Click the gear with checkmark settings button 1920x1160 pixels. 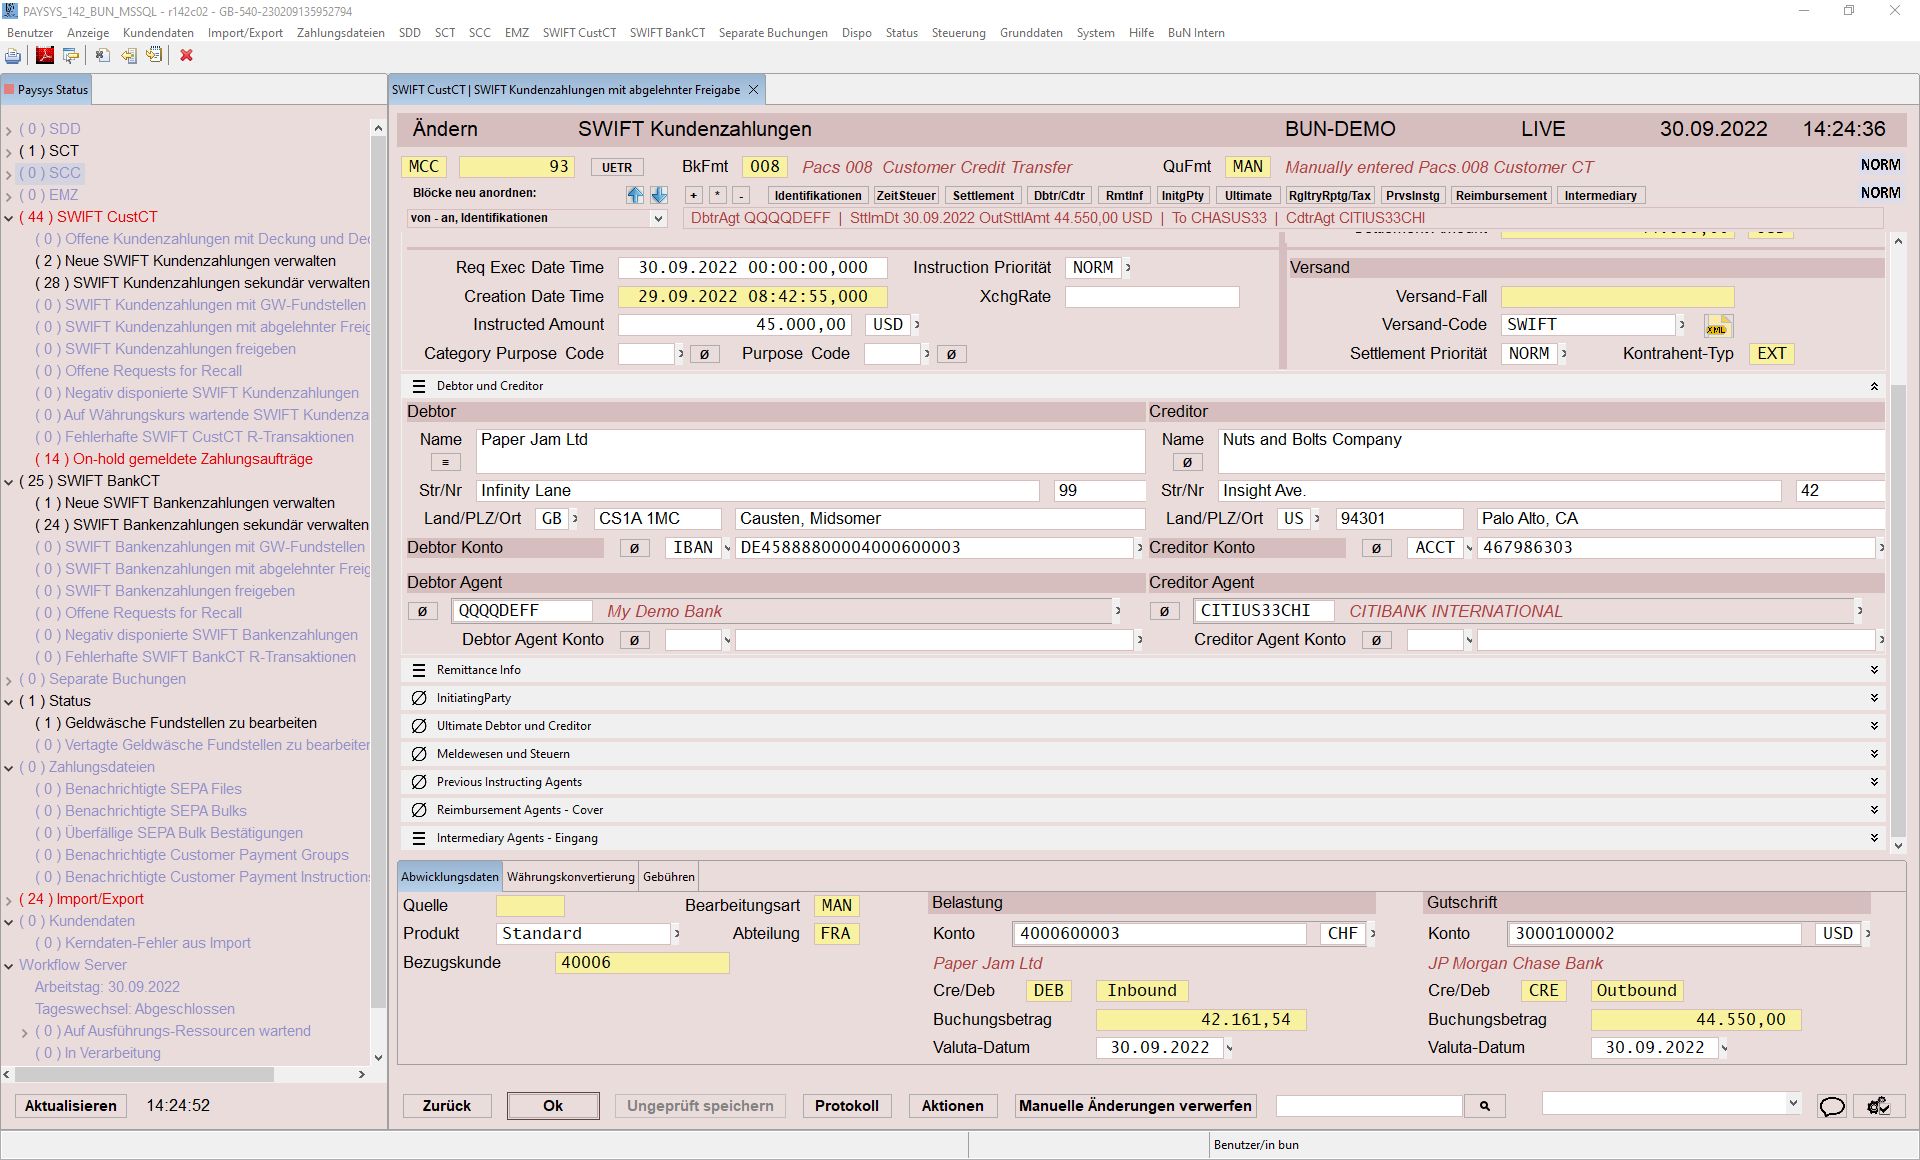[x=1878, y=1106]
